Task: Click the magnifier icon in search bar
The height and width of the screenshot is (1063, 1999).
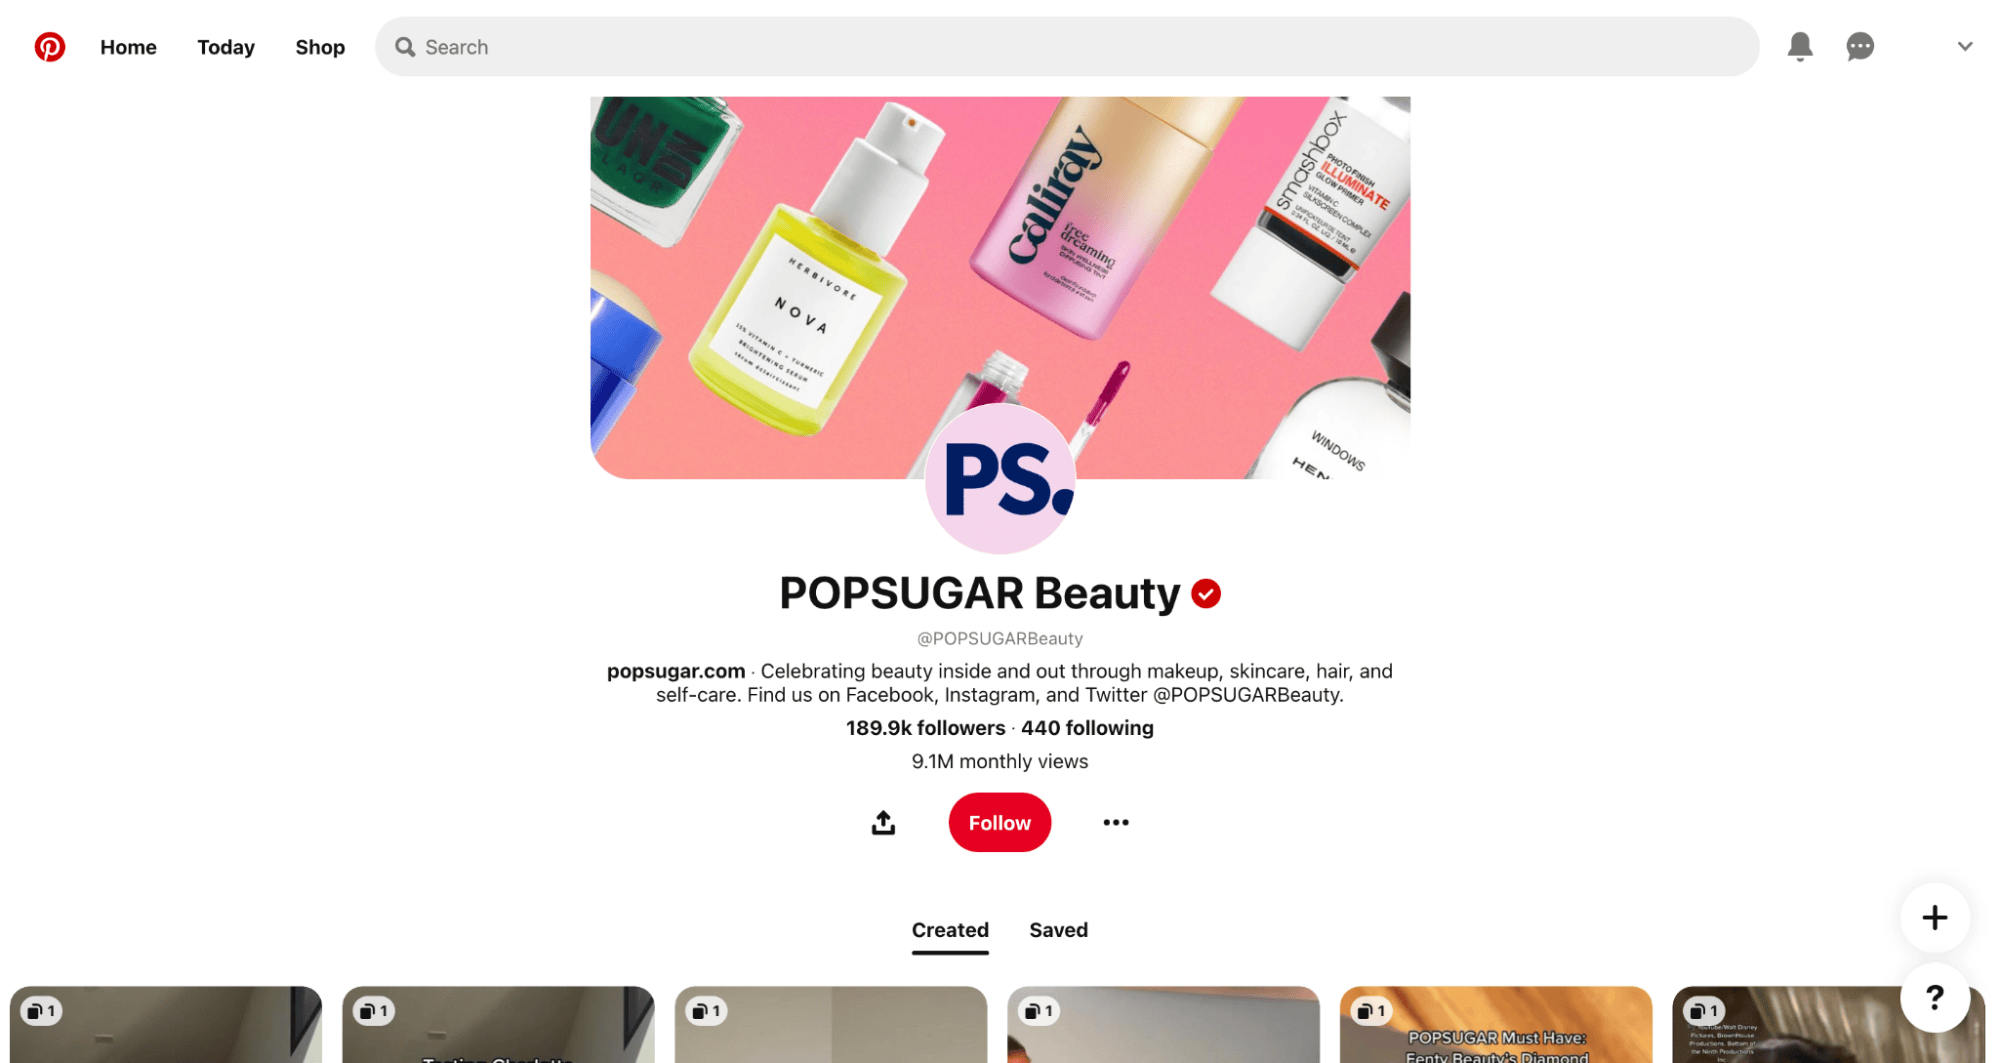Action: (405, 47)
